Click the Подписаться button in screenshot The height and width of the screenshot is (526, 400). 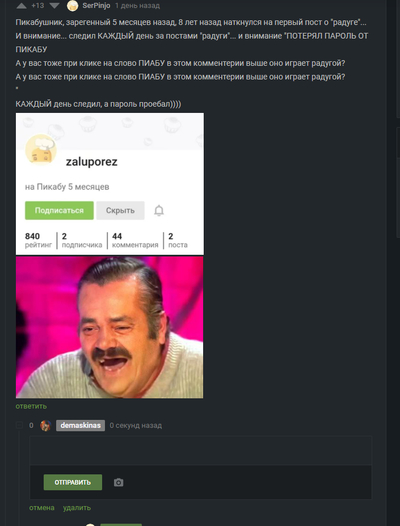[x=59, y=211]
